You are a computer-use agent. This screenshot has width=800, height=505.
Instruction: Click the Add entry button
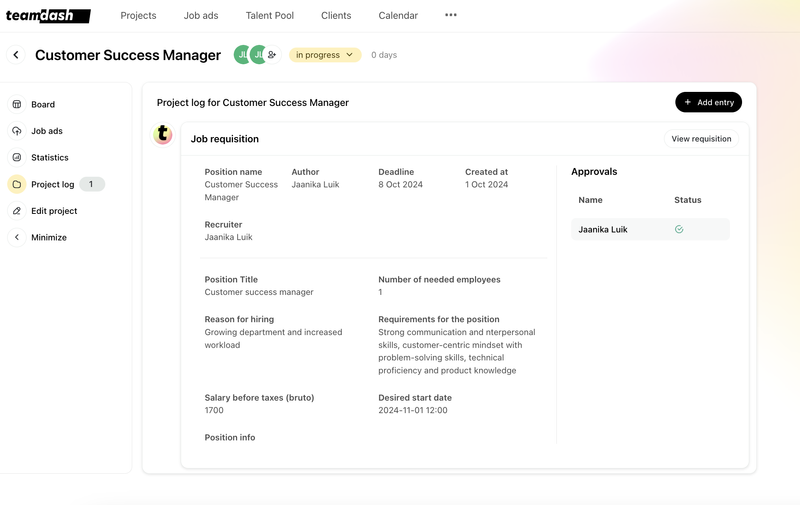pyautogui.click(x=708, y=102)
